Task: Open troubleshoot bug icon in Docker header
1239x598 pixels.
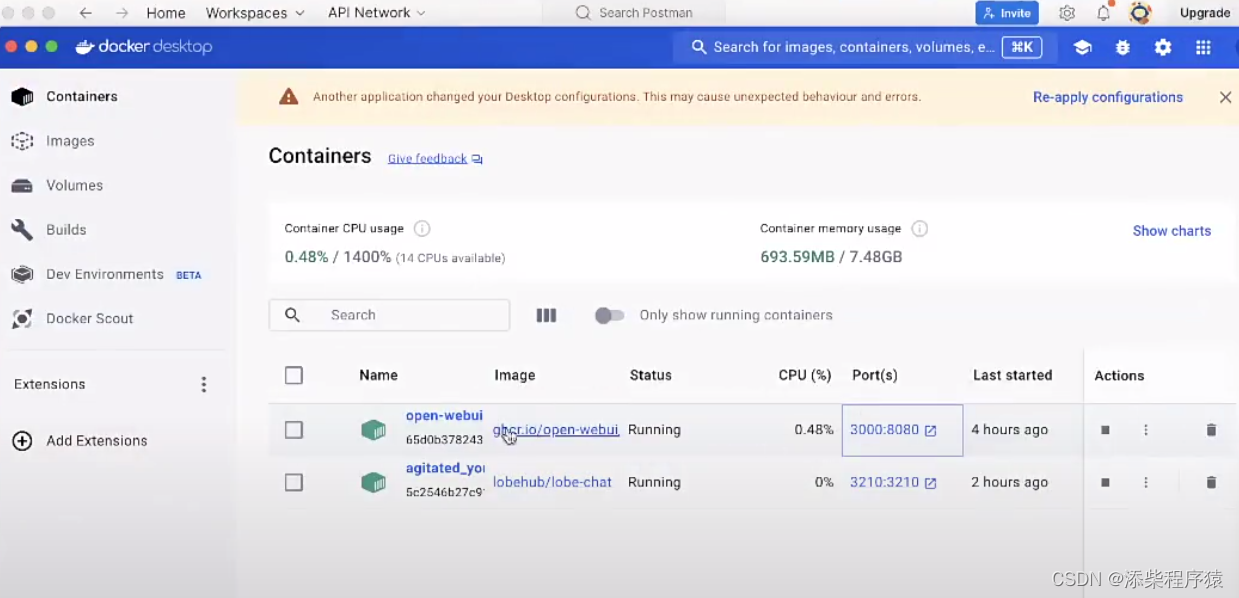Action: point(1123,47)
